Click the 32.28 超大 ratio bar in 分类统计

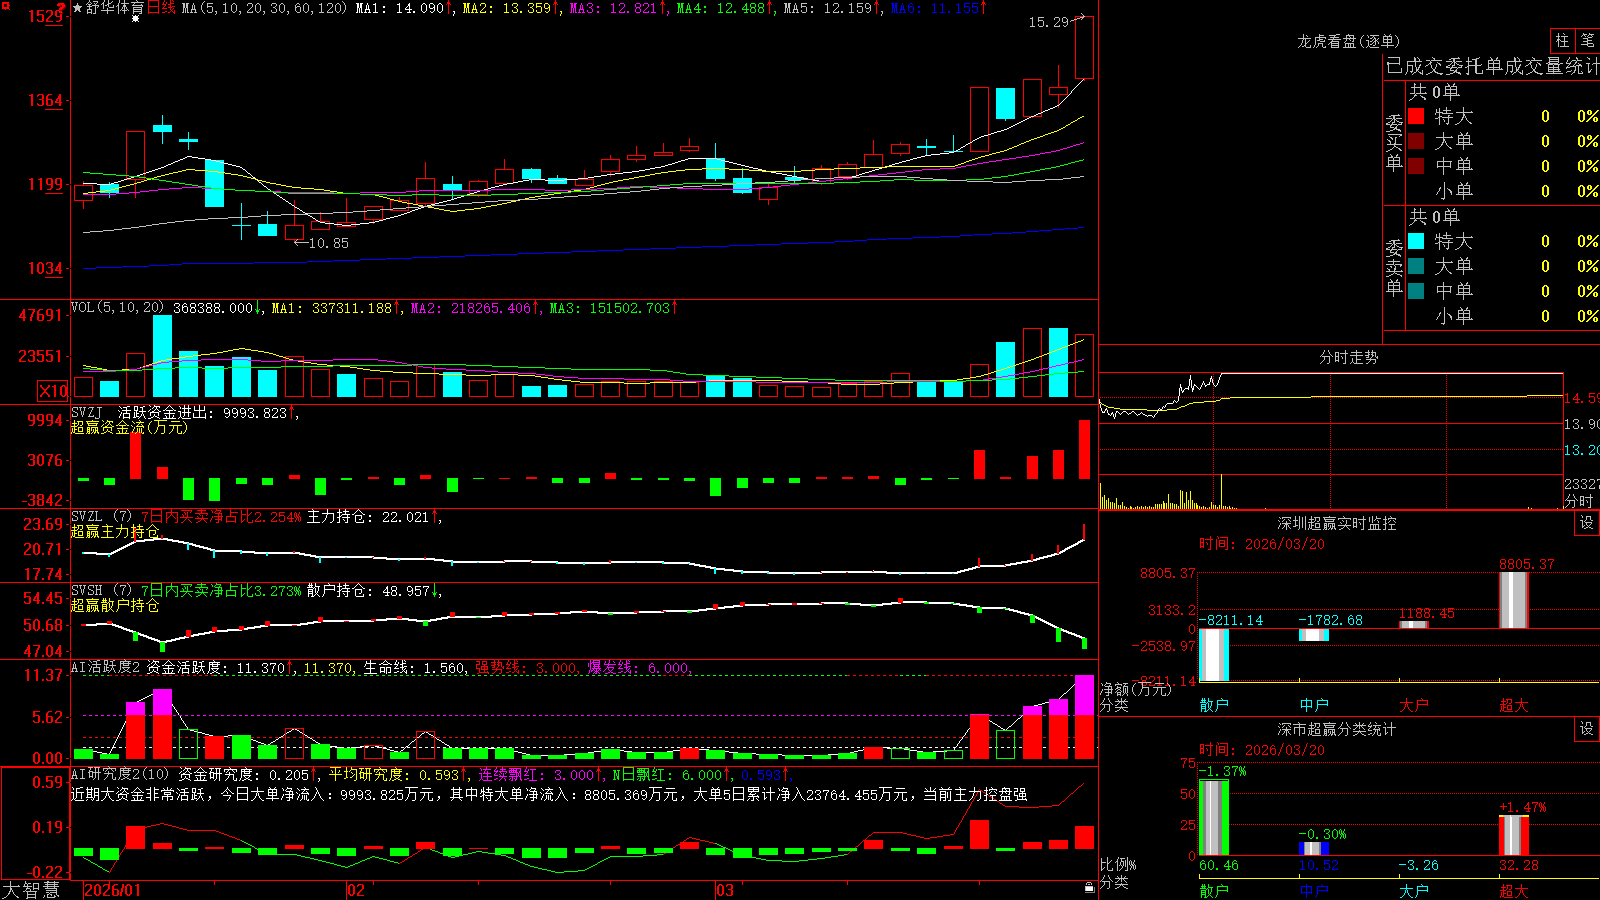pos(1514,835)
